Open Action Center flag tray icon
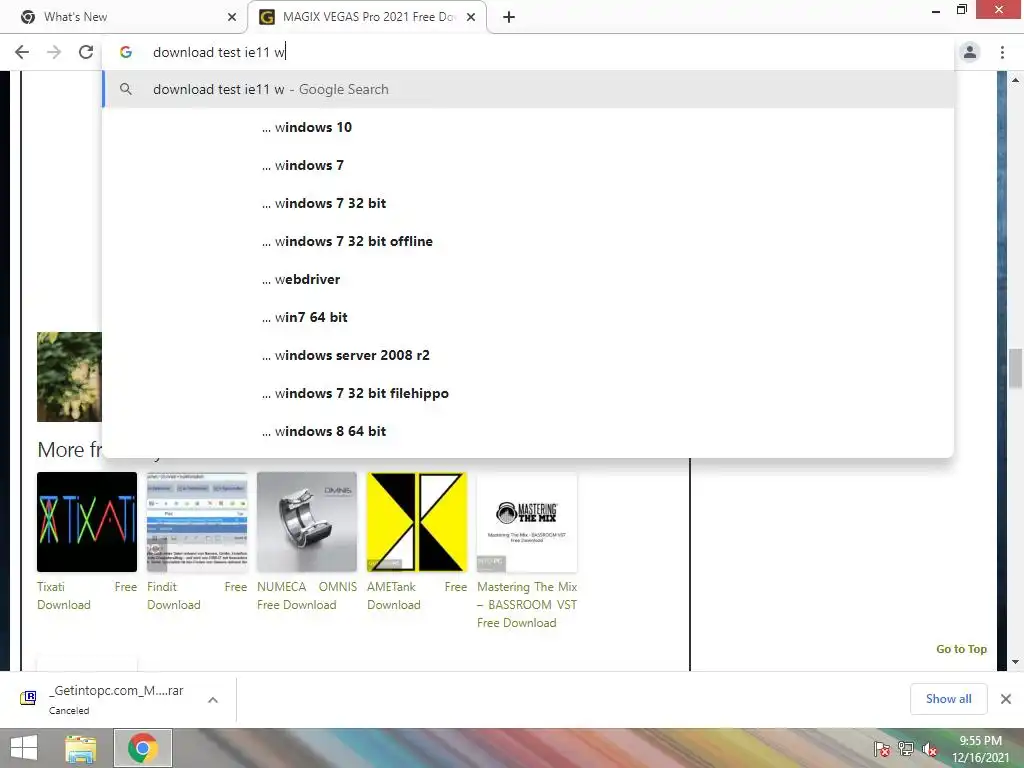The image size is (1024, 768). coord(882,749)
